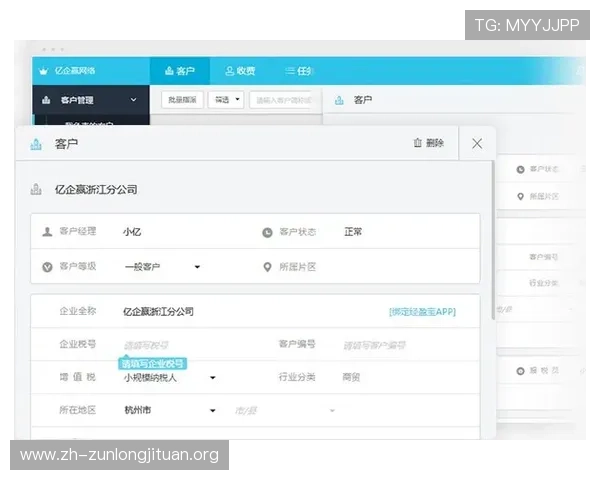600x480 pixels.
Task: Open the 客户 tab in top navigation
Action: click(x=179, y=71)
